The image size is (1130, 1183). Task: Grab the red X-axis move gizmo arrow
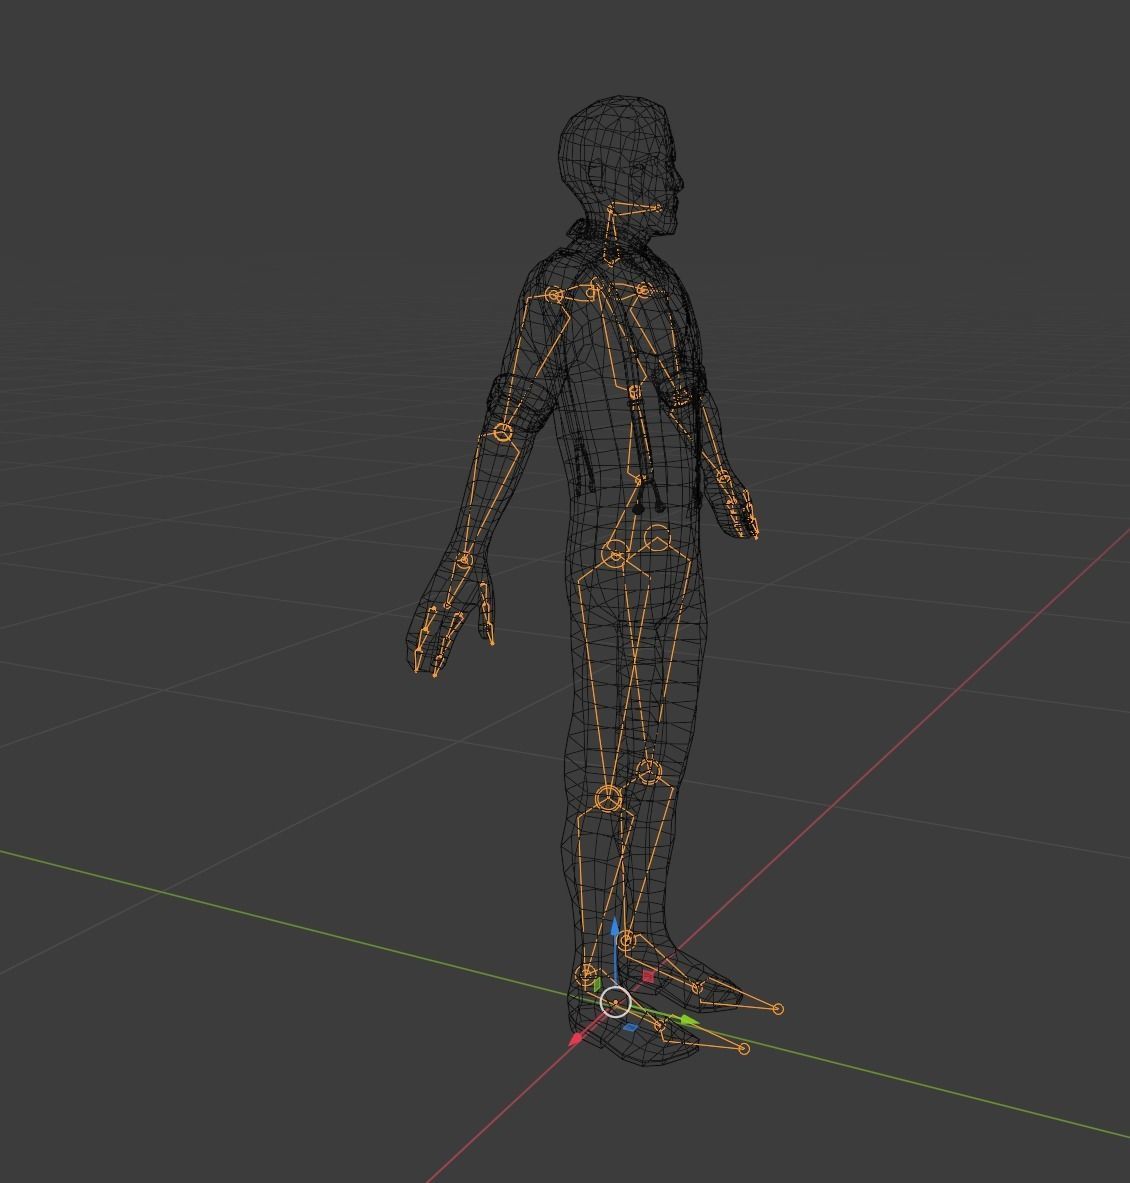pyautogui.click(x=576, y=1038)
